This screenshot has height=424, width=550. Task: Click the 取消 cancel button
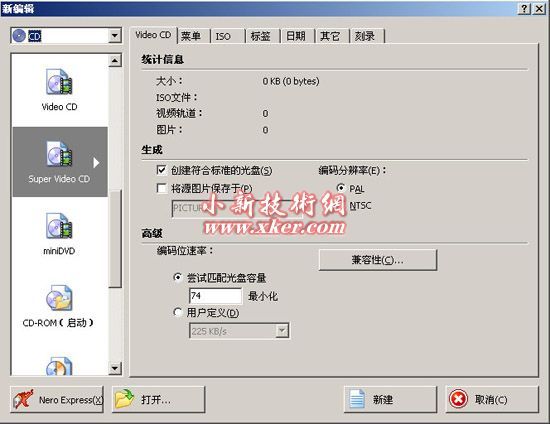pyautogui.click(x=492, y=399)
